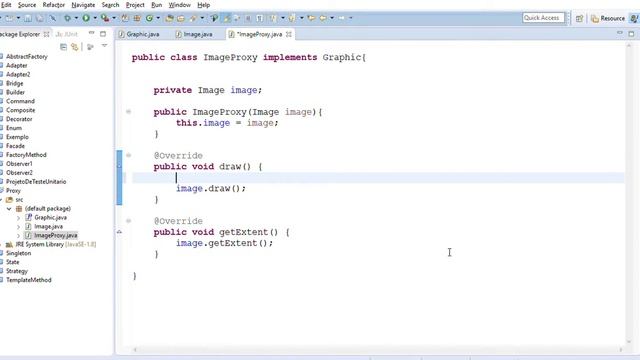Click the editor horizontal scrollbar right arrow
This screenshot has width=640, height=360.
[x=621, y=349]
